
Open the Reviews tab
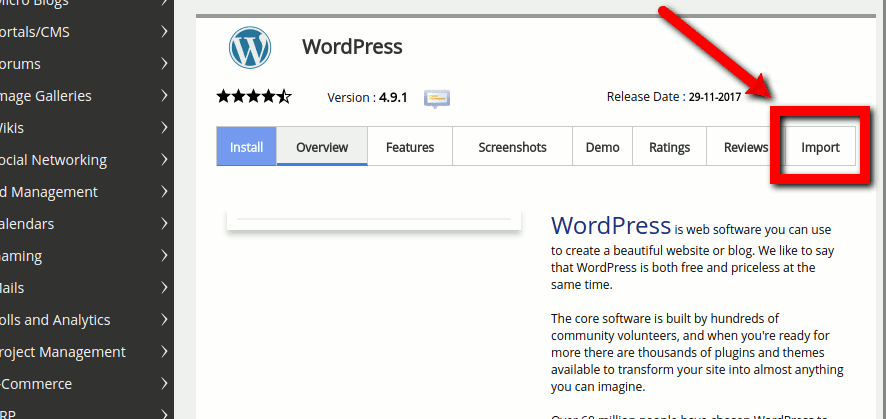click(746, 147)
